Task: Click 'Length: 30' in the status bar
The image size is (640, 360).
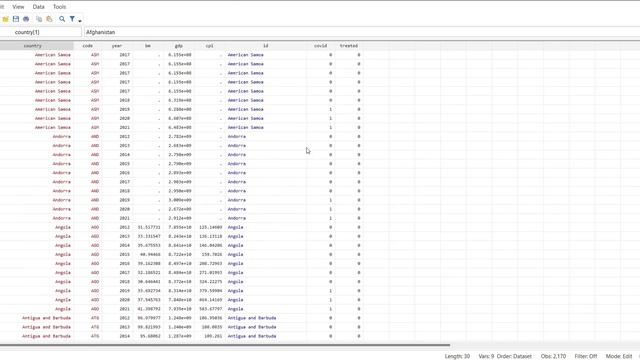Action: coord(457,356)
